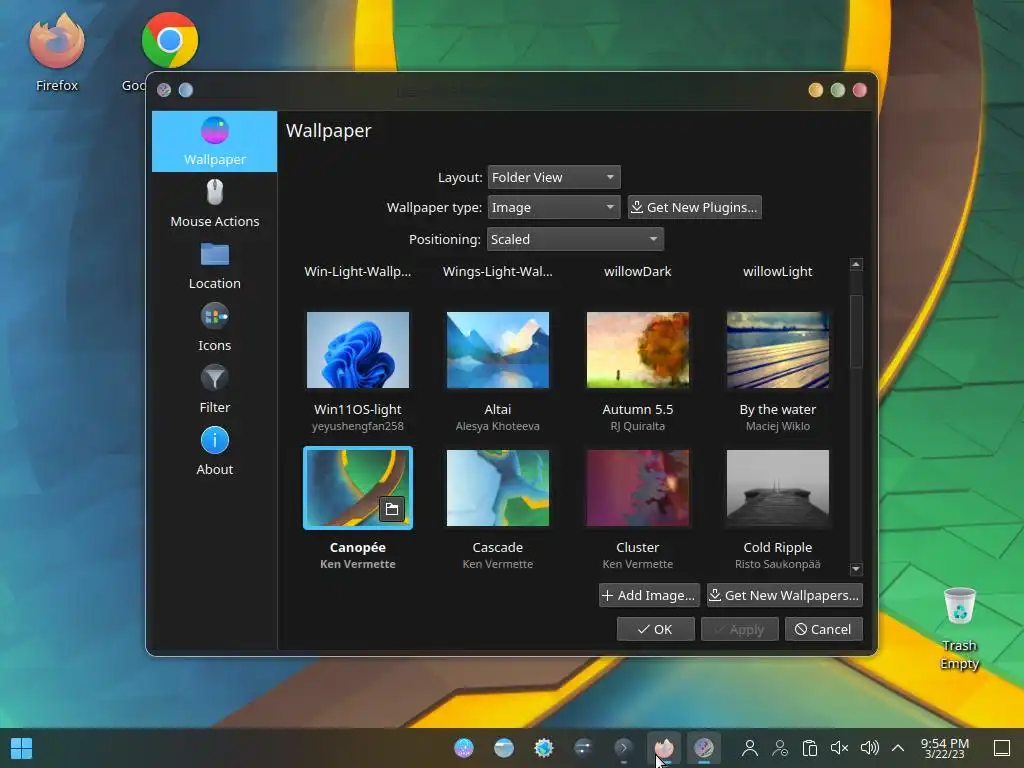Pick the Cluster wallpaper thumbnail
1024x768 pixels.
(x=637, y=488)
